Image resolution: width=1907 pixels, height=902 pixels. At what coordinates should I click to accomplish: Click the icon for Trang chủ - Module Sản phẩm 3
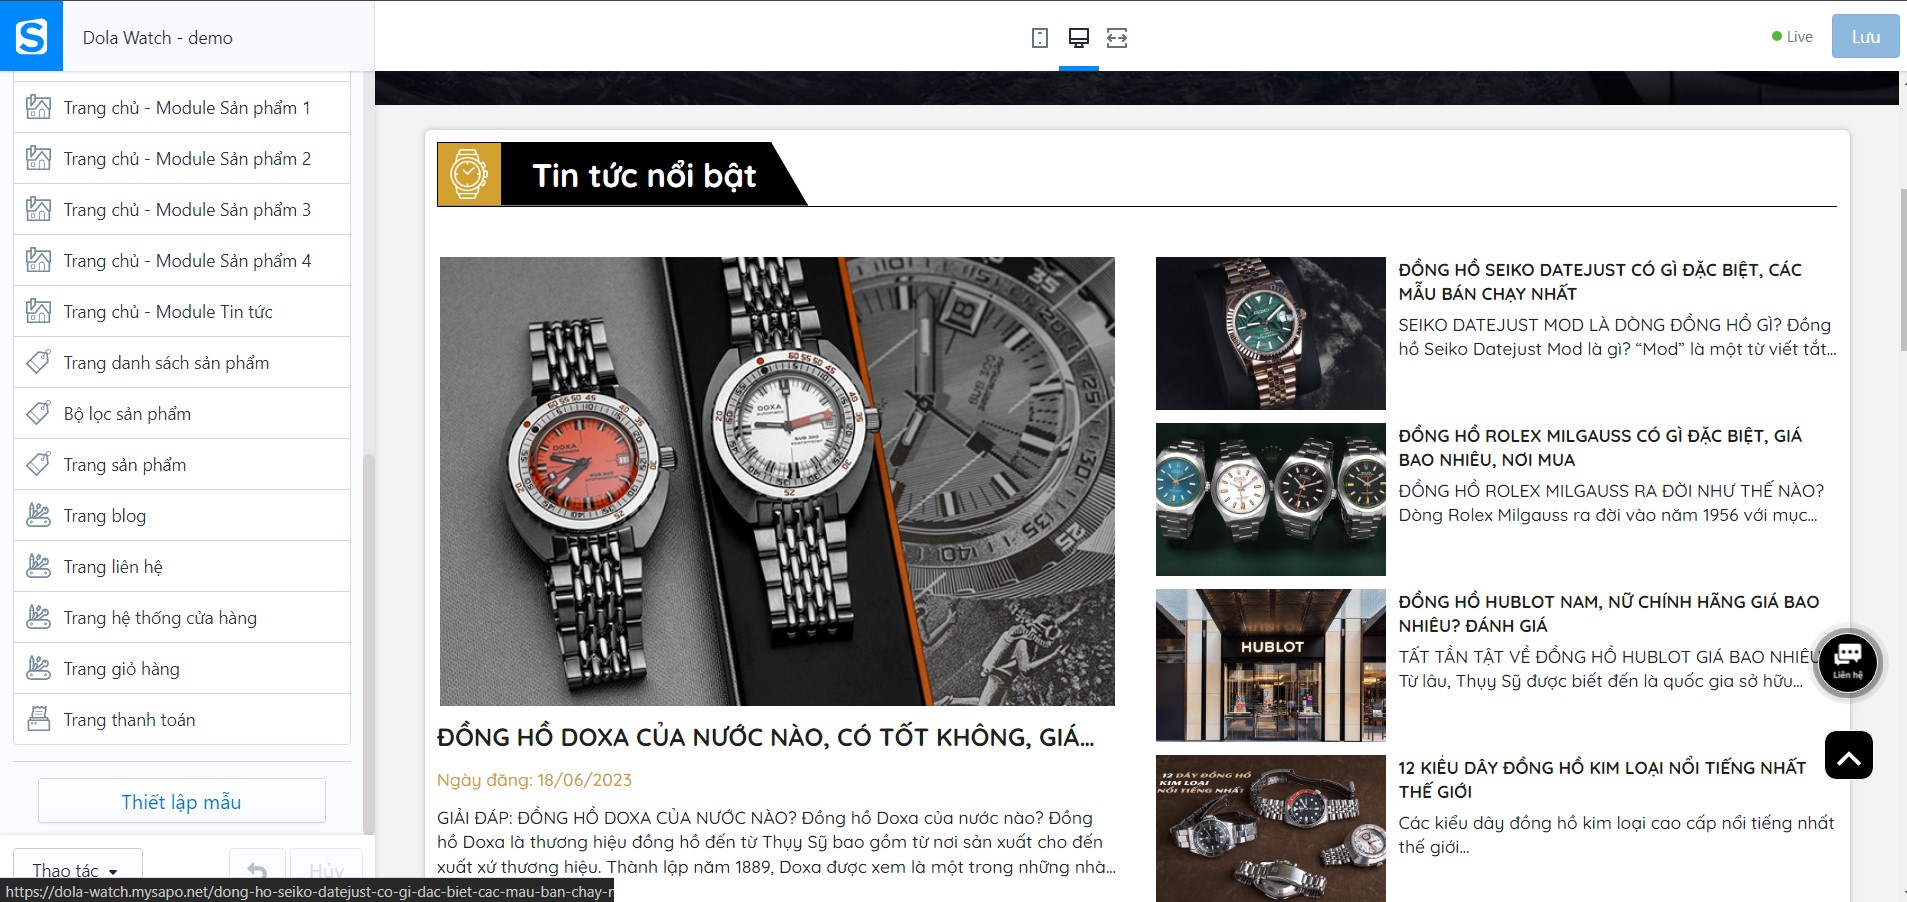38,209
